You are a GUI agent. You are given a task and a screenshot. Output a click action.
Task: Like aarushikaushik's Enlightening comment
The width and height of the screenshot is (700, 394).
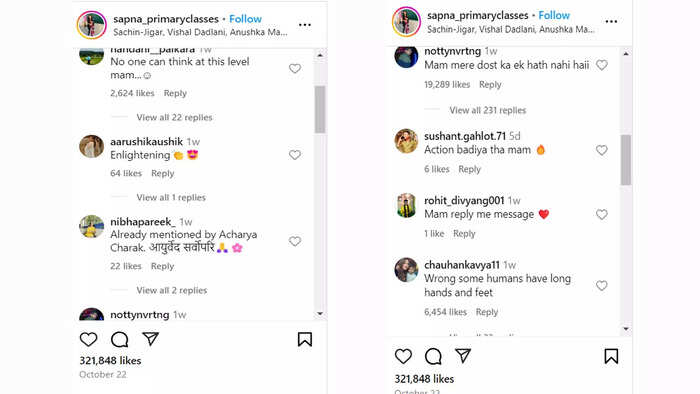pyautogui.click(x=295, y=155)
